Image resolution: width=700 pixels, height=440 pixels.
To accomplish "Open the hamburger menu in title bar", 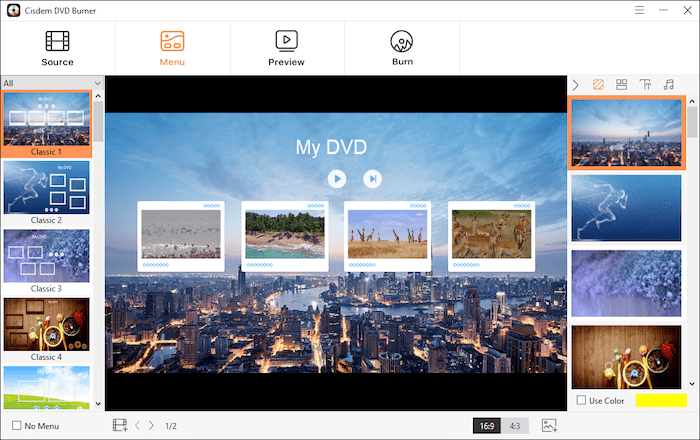I will pos(639,10).
